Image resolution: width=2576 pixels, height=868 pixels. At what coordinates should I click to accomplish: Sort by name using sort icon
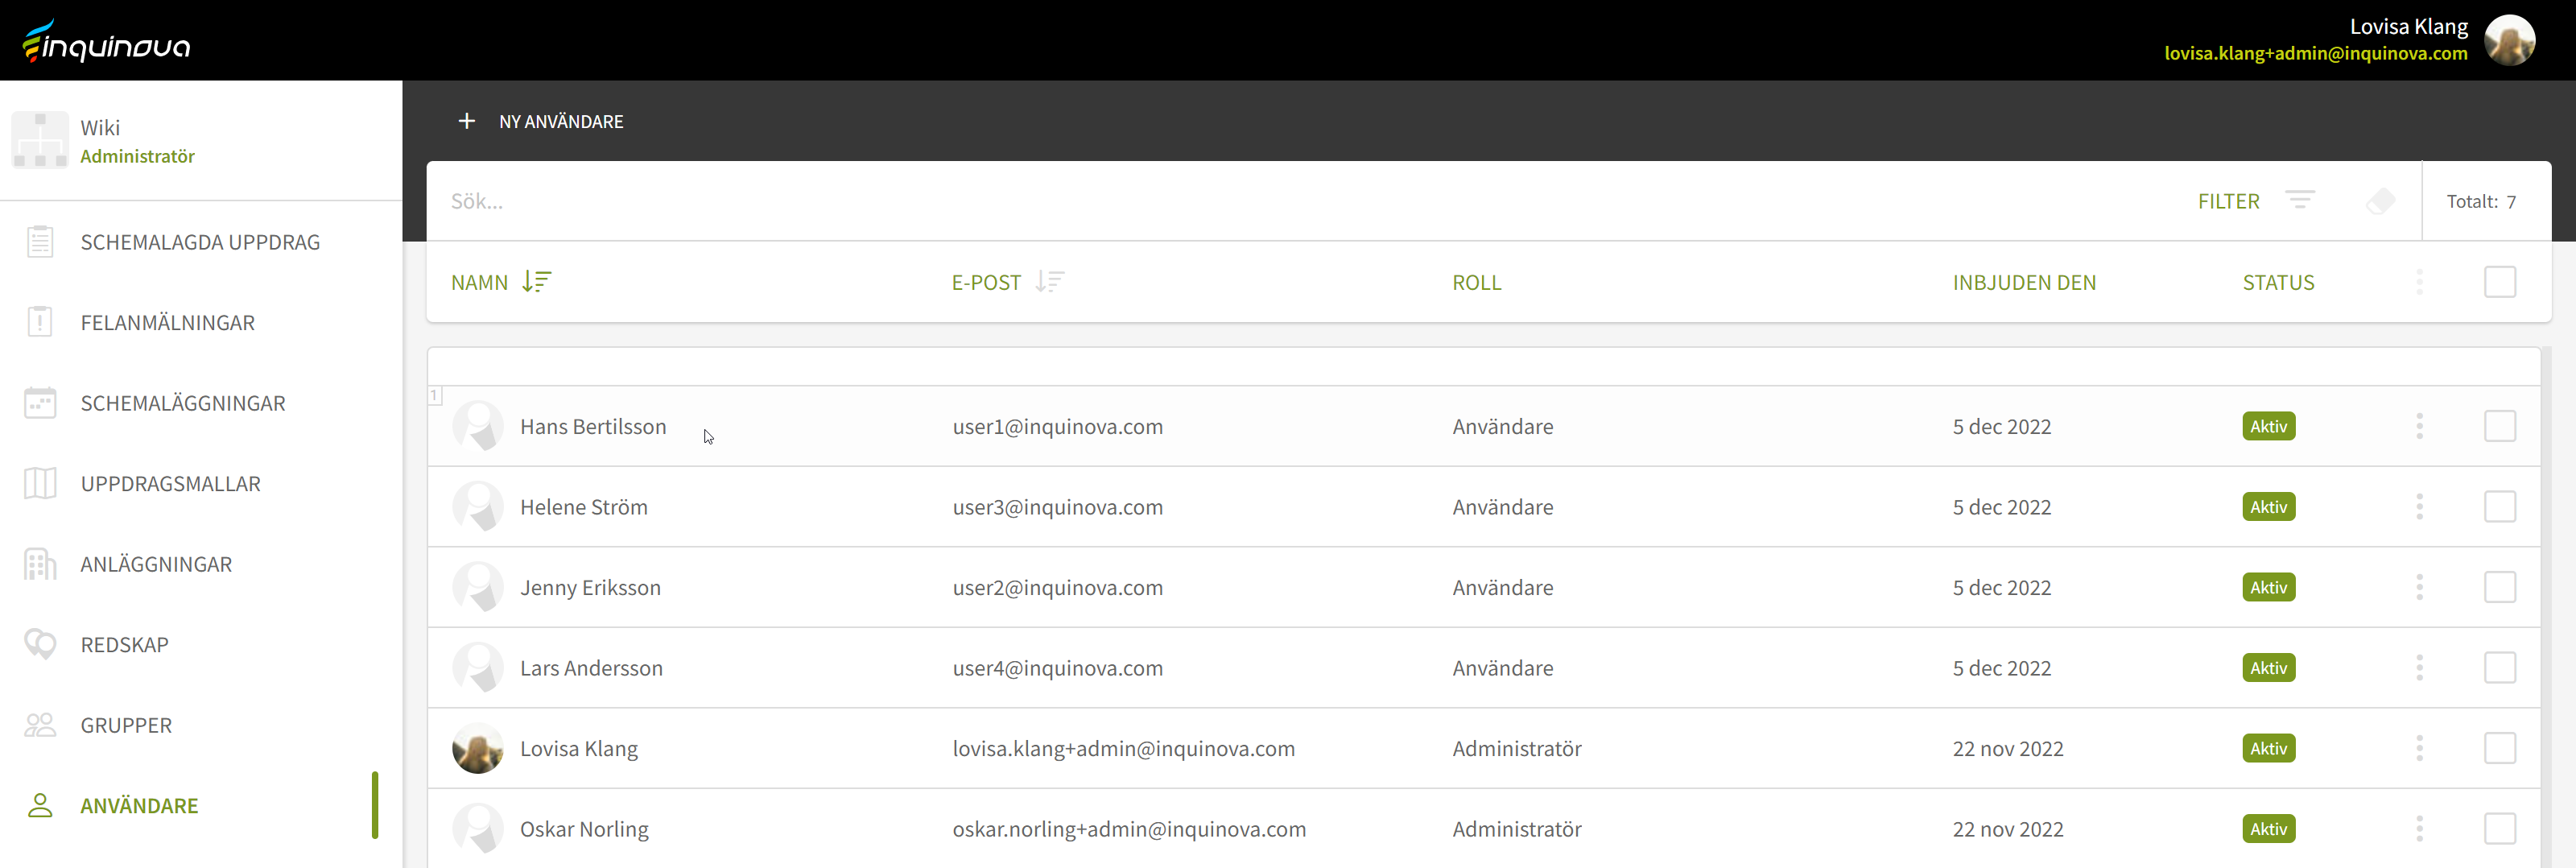[537, 282]
